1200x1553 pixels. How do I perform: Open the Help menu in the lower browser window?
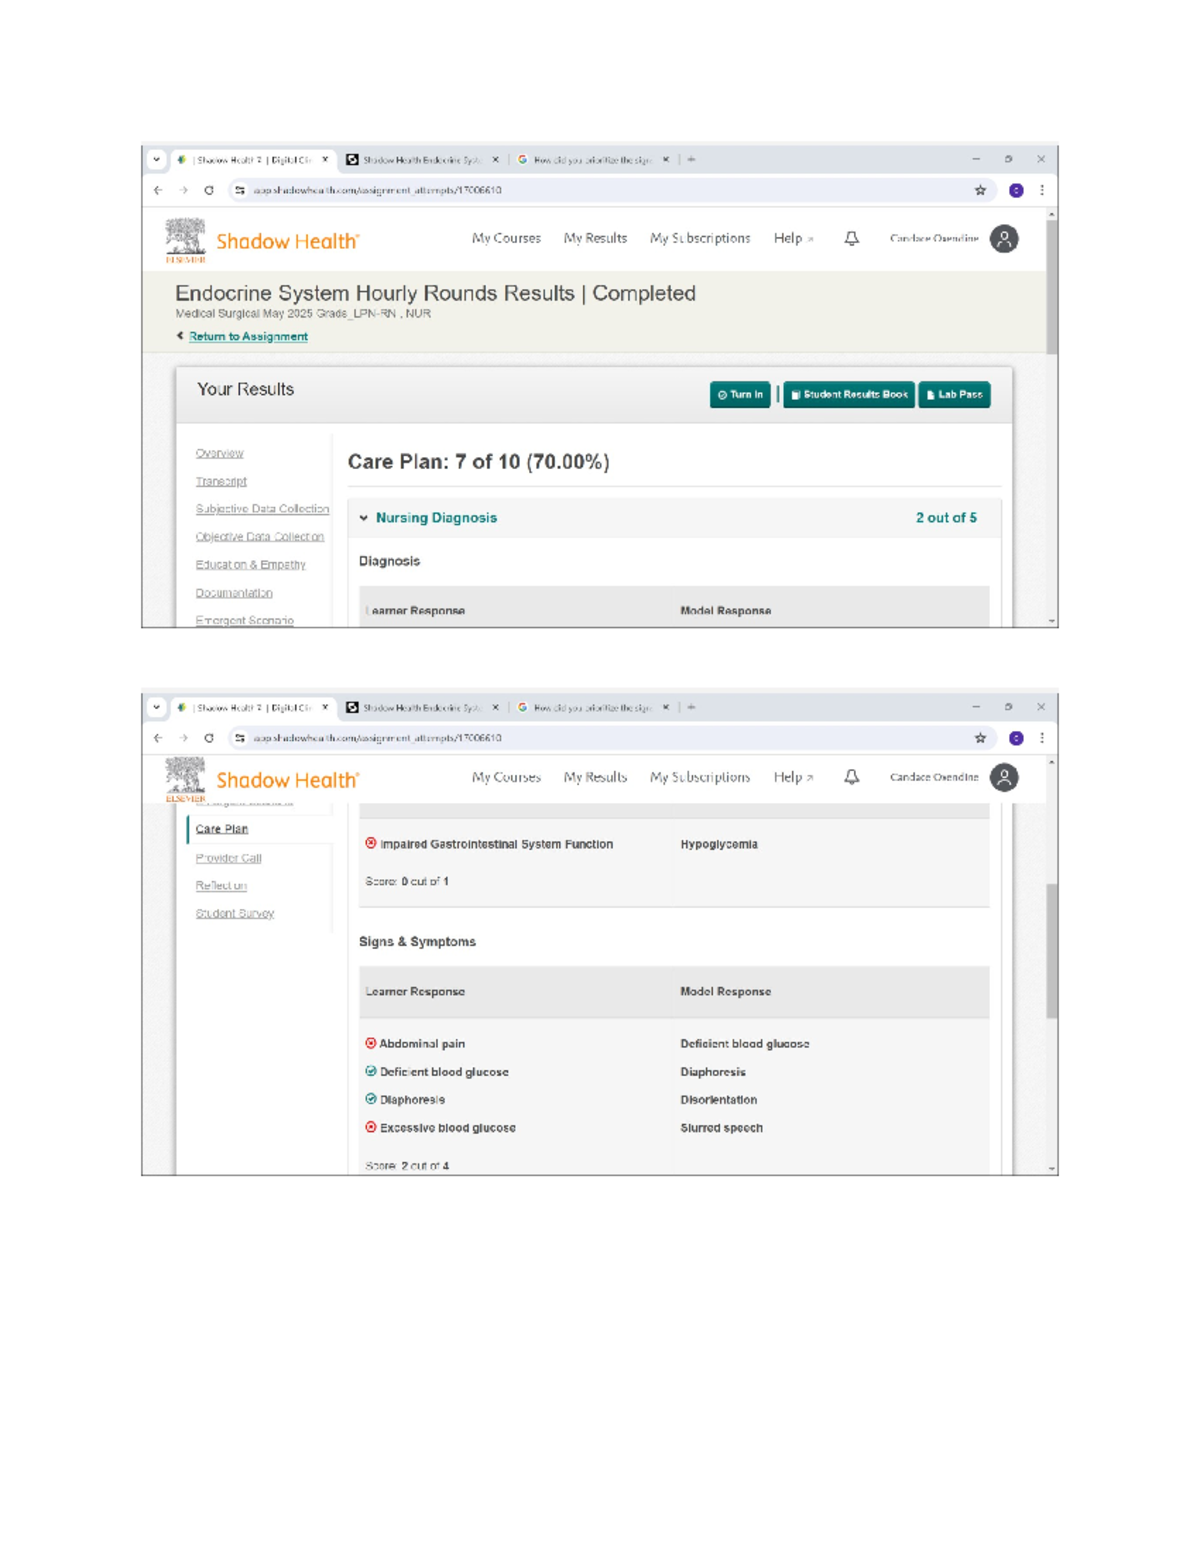pyautogui.click(x=792, y=777)
